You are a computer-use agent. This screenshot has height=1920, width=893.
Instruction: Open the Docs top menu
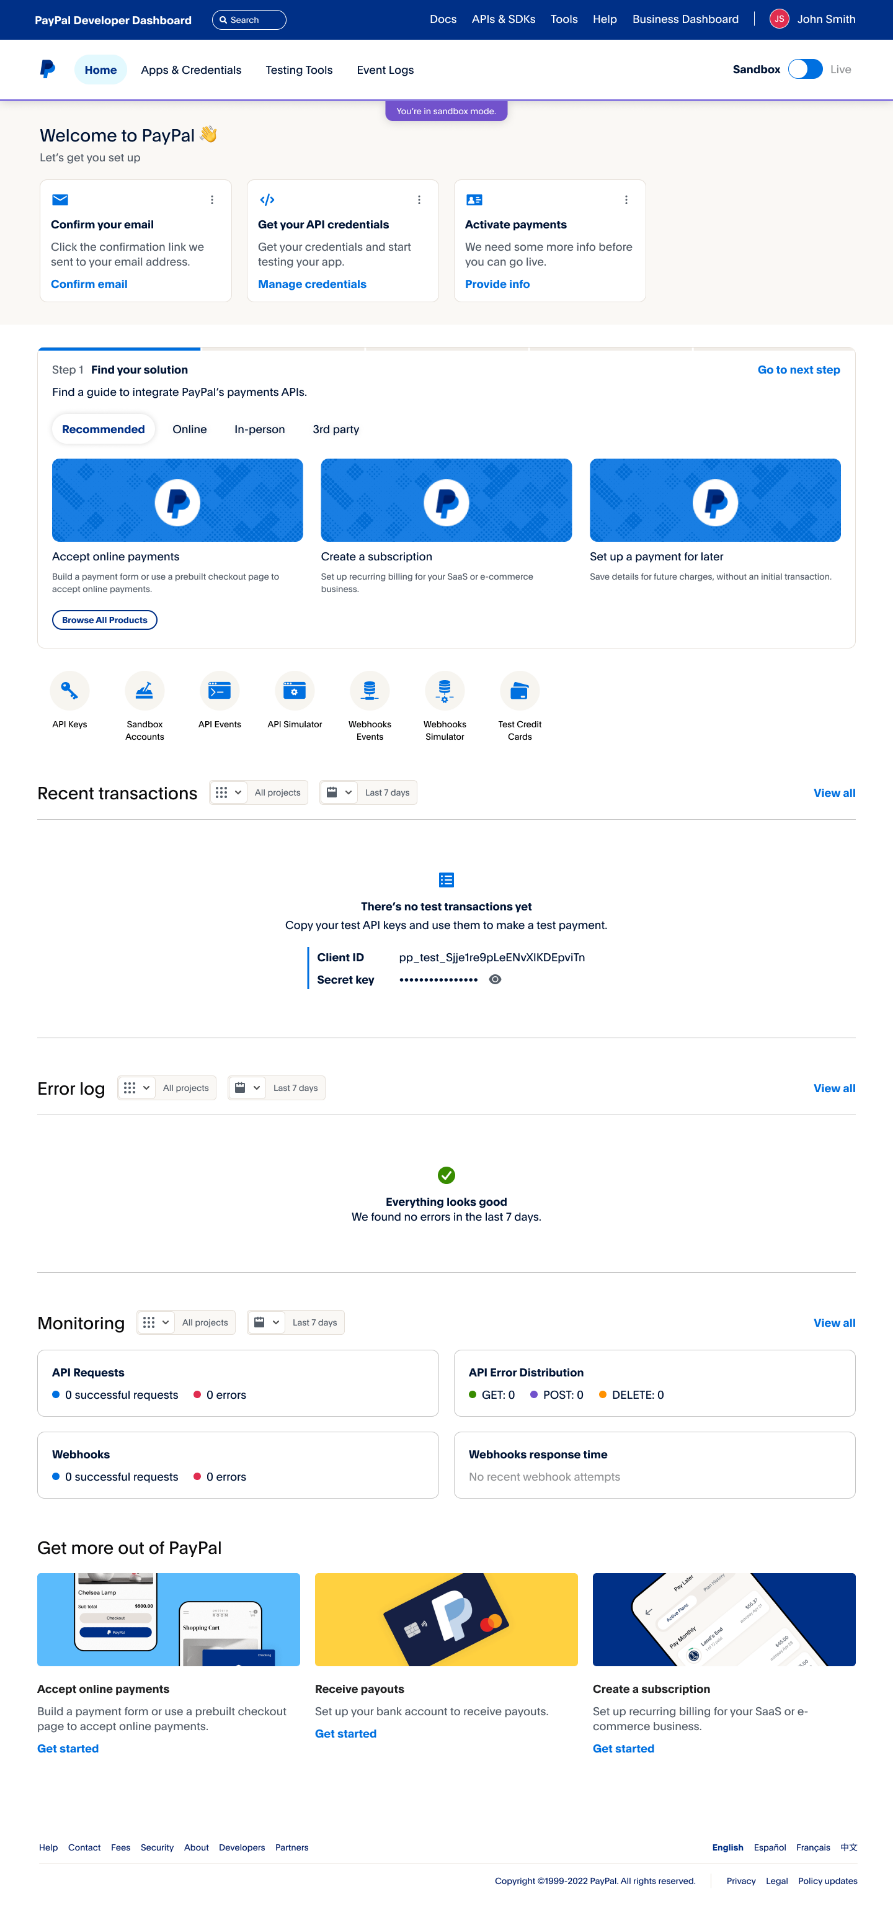(443, 19)
